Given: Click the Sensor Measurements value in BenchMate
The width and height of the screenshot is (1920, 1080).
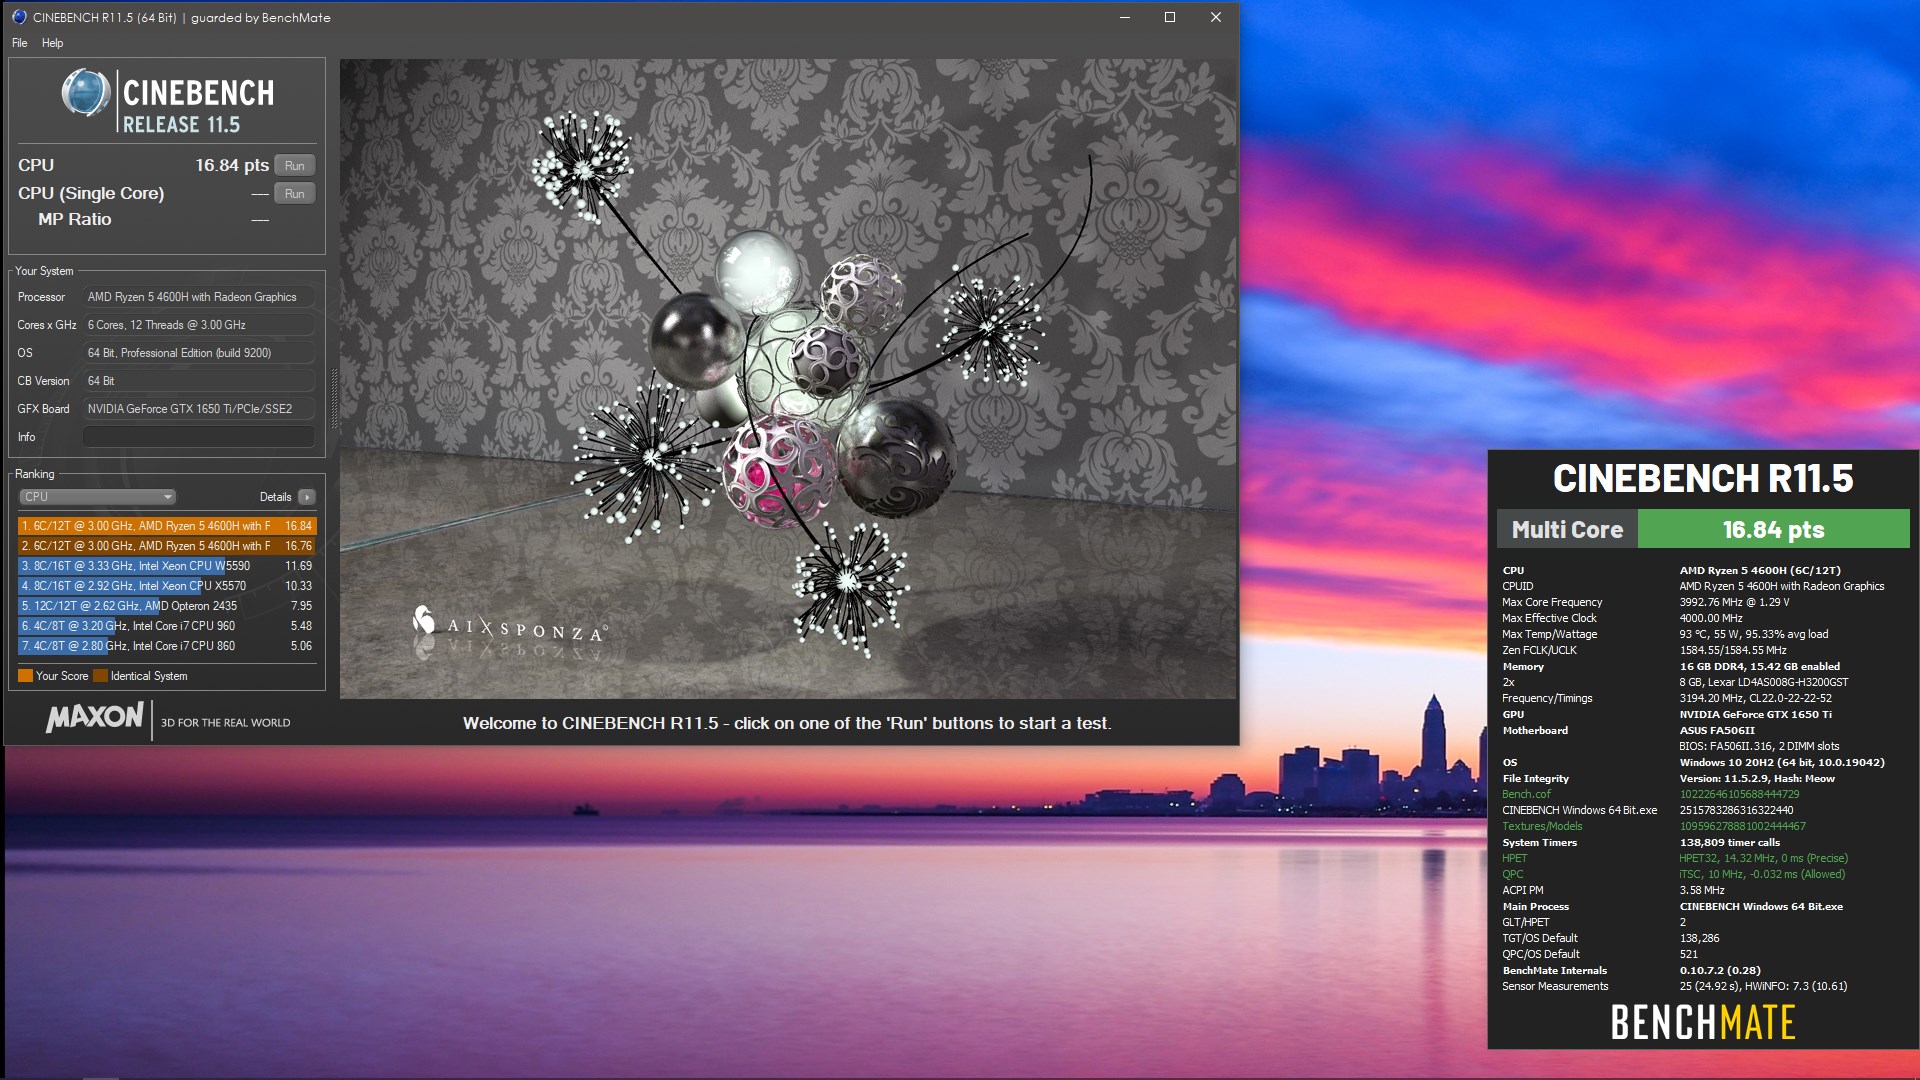Looking at the screenshot, I should (x=1763, y=986).
